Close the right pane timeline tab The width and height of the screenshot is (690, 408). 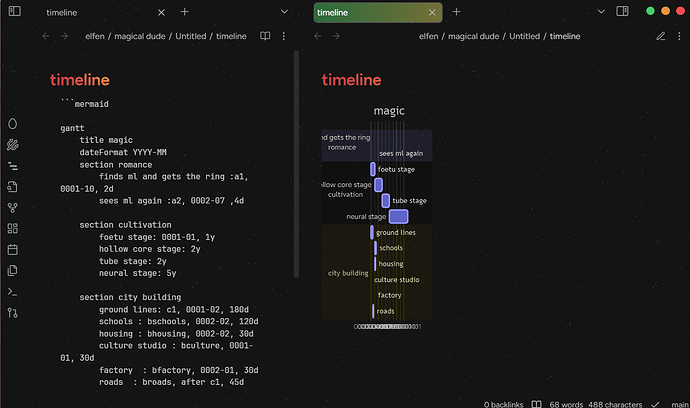[432, 13]
